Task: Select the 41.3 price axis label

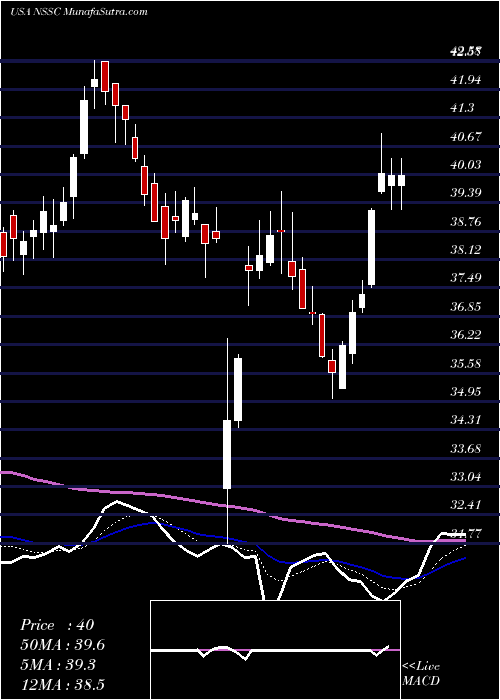Action: pyautogui.click(x=464, y=108)
